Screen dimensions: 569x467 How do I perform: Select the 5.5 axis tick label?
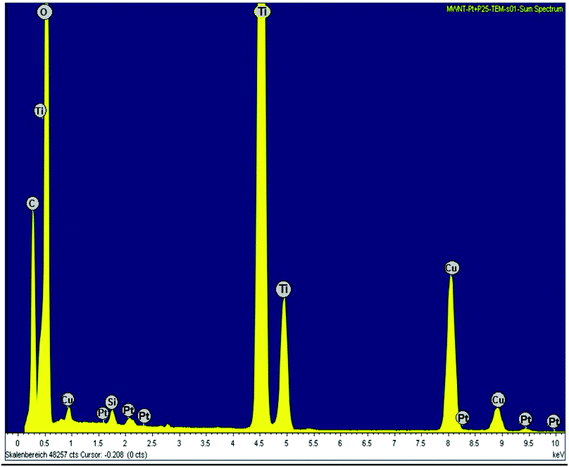point(314,443)
